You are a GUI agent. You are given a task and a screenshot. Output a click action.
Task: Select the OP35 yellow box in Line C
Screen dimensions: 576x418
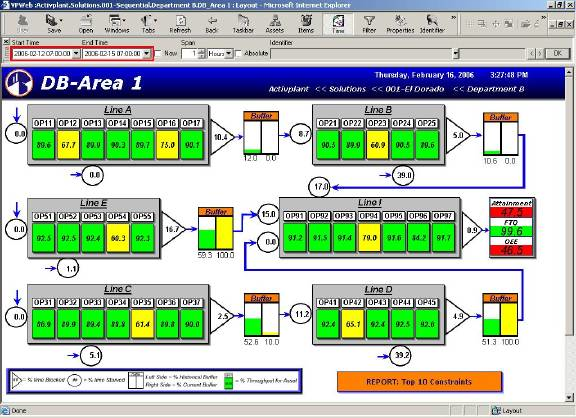[142, 324]
